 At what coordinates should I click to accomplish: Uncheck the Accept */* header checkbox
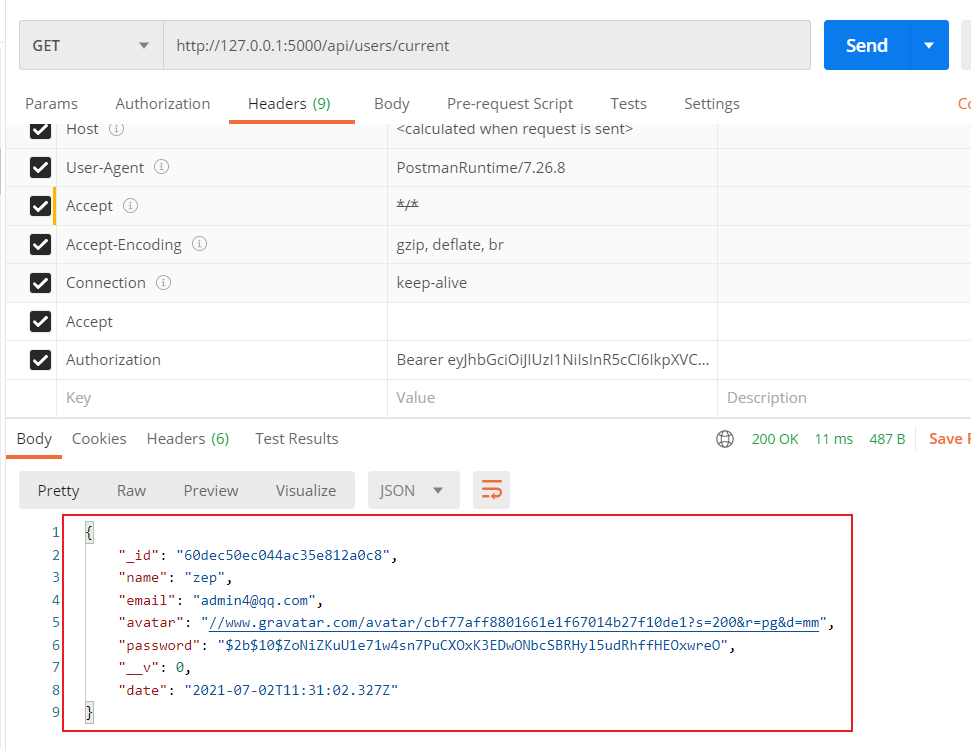[x=40, y=206]
